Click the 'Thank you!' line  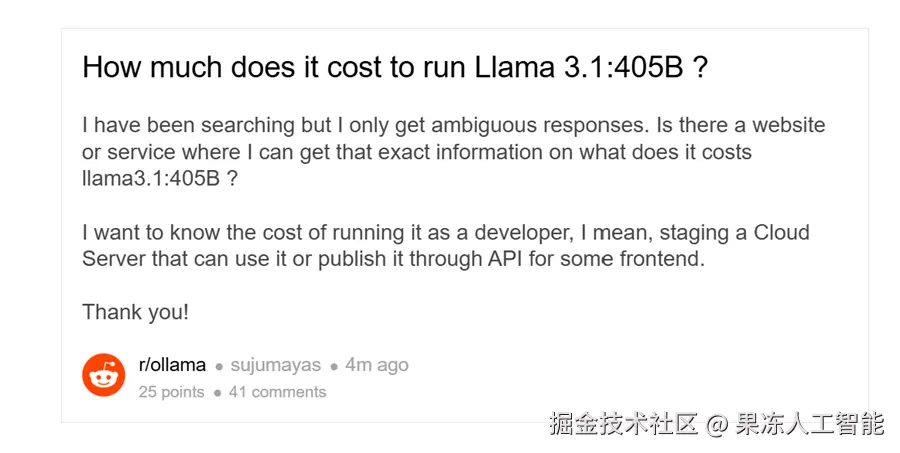[135, 312]
